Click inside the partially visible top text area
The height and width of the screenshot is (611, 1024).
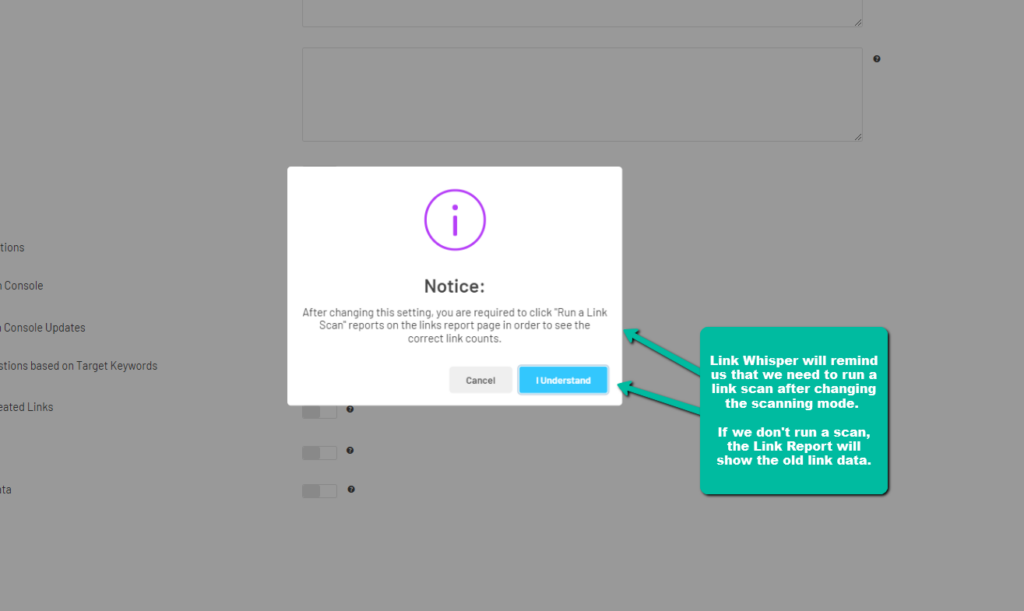[x=582, y=12]
